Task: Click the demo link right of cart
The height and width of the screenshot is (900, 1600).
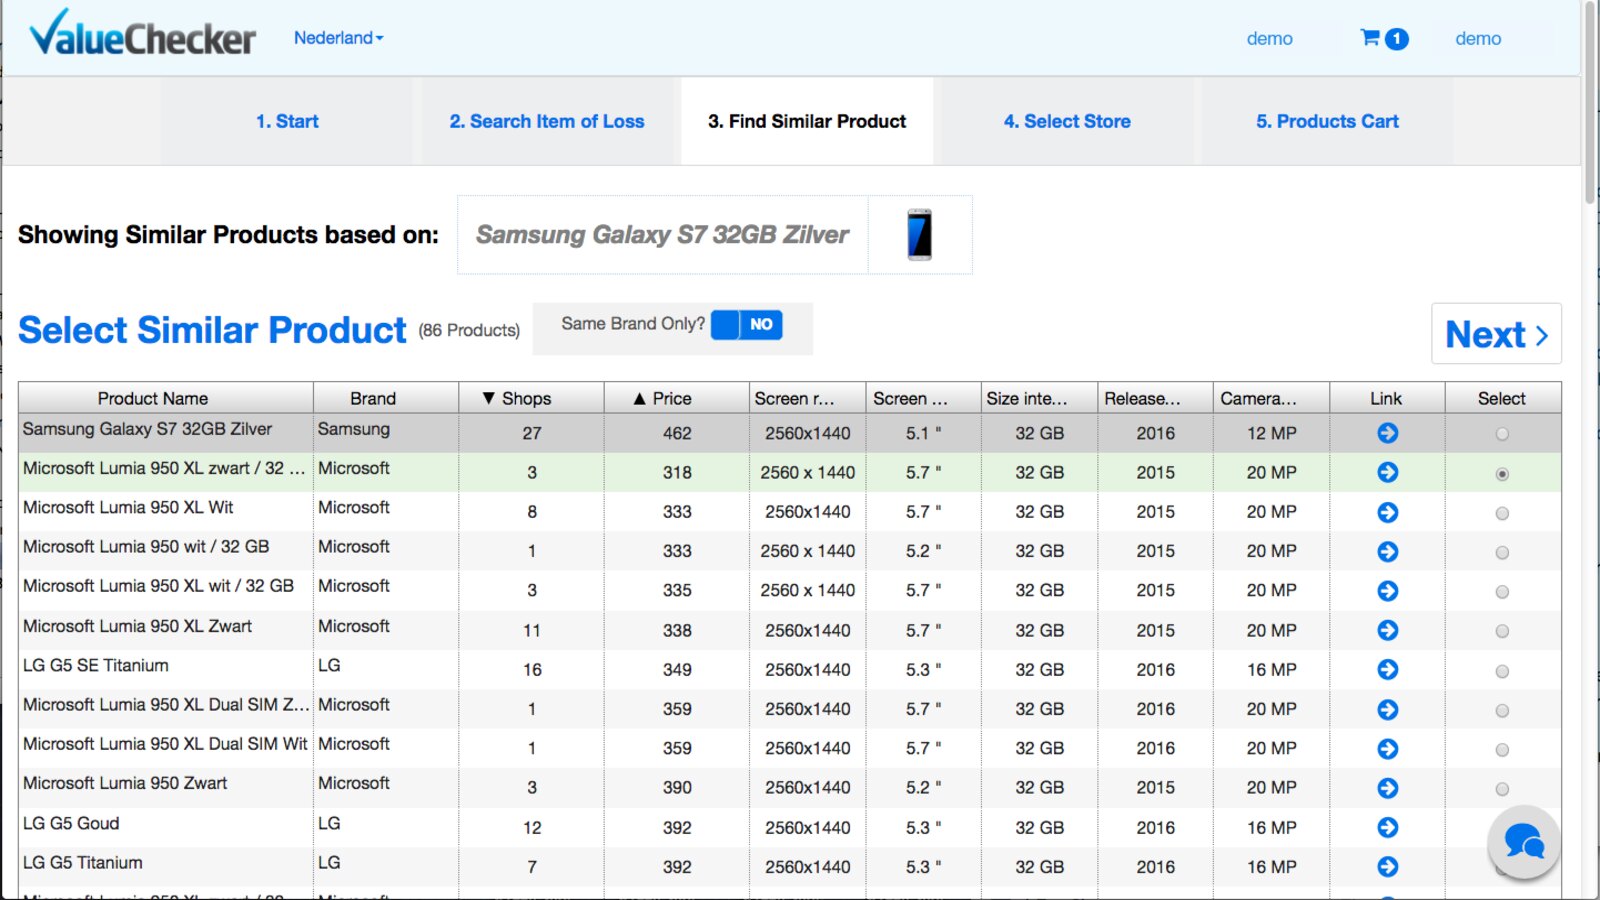Action: (1478, 39)
